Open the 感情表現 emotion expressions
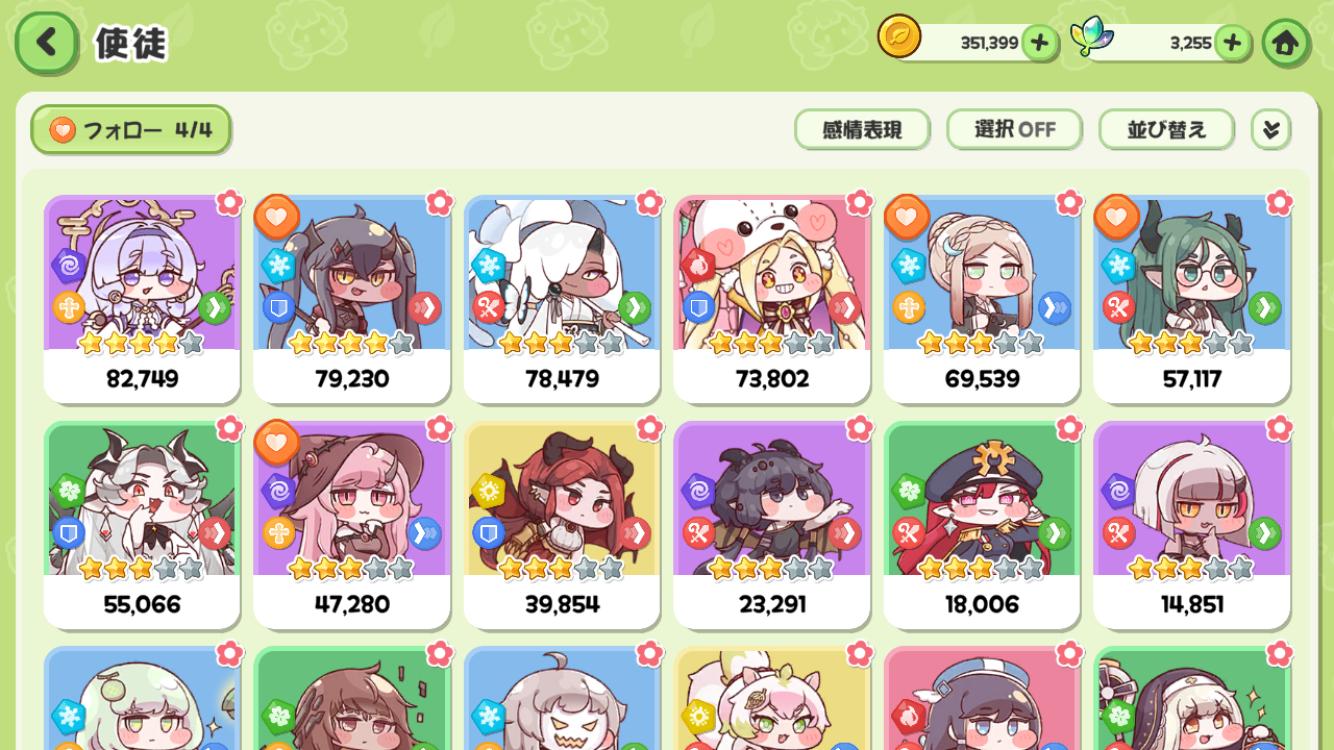The width and height of the screenshot is (1334, 750). tap(862, 129)
